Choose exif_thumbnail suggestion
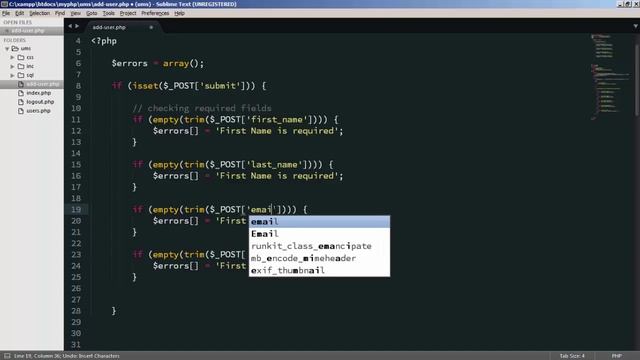This screenshot has width=640, height=360. (x=319, y=271)
